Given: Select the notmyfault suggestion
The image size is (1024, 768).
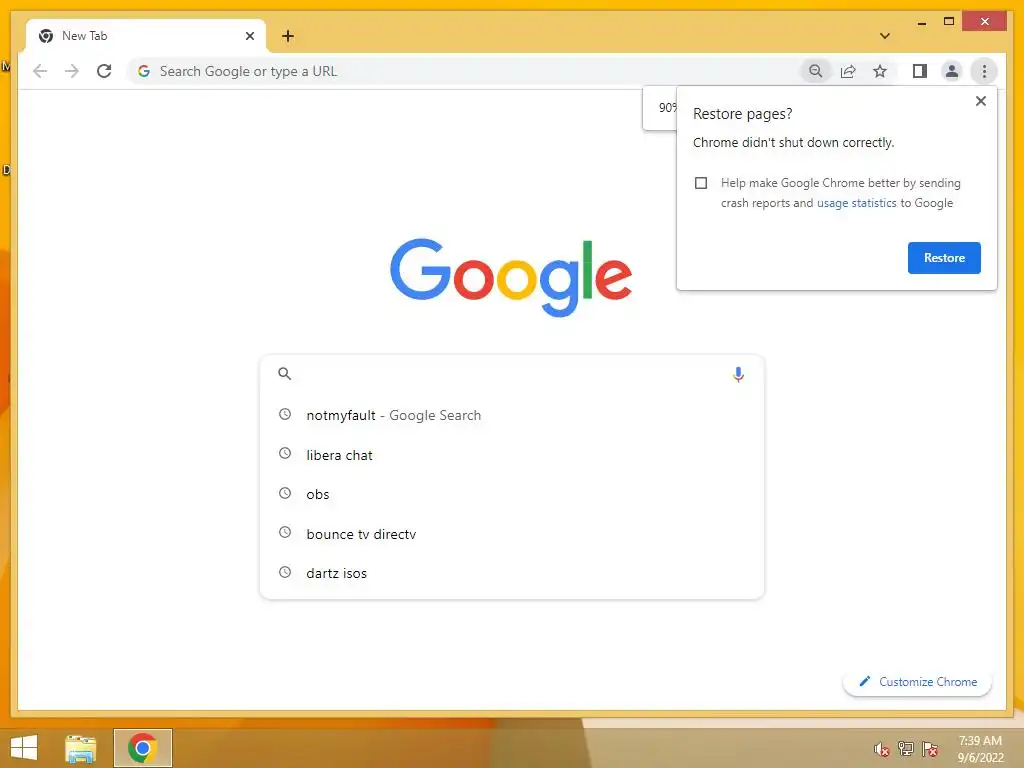Looking at the screenshot, I should (512, 415).
